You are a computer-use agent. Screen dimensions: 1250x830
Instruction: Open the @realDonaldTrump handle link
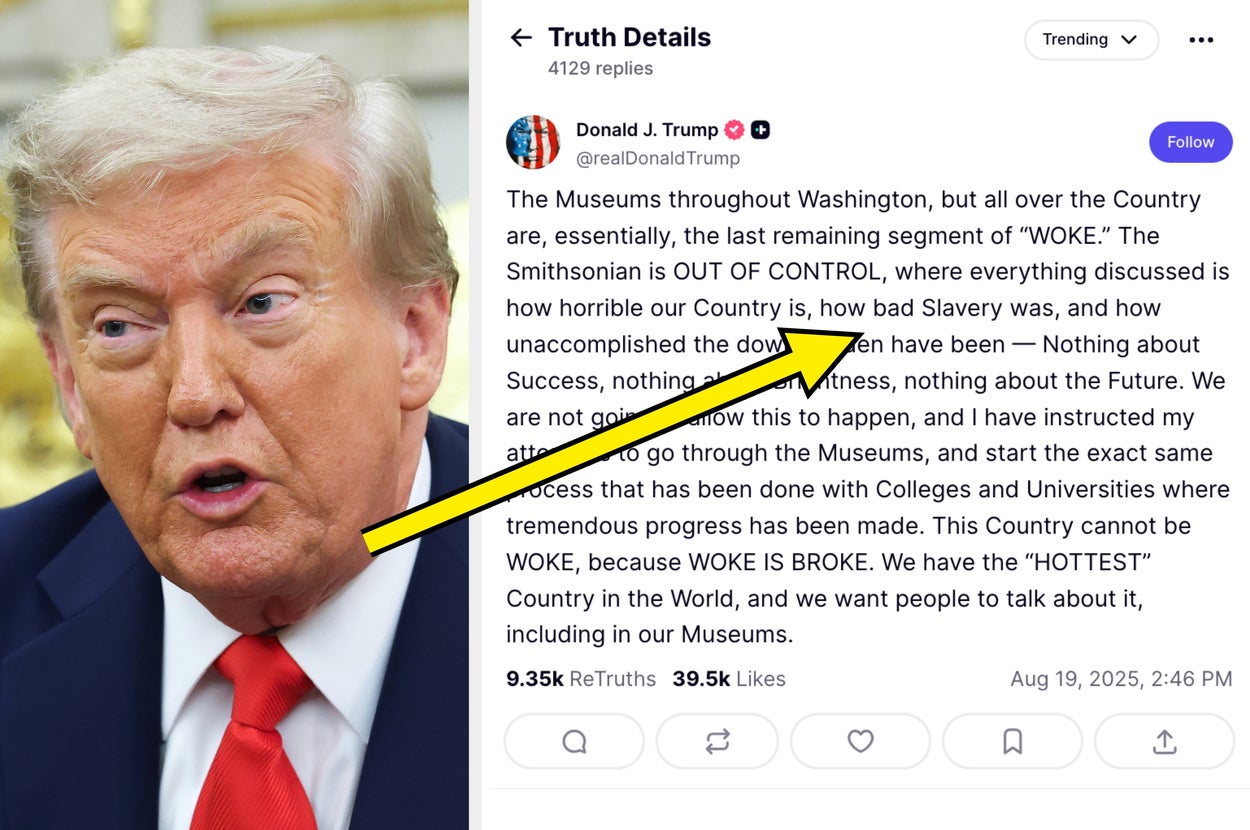(658, 158)
